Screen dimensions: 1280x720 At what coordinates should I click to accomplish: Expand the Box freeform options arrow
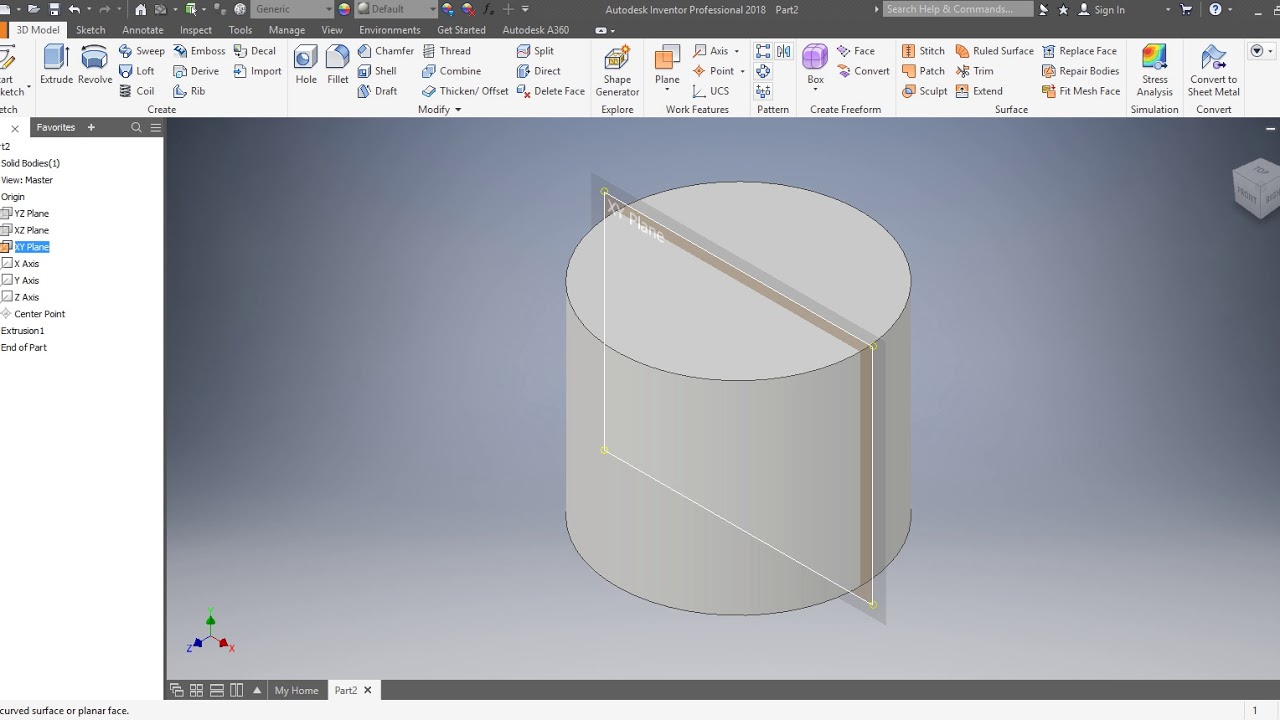[x=816, y=91]
